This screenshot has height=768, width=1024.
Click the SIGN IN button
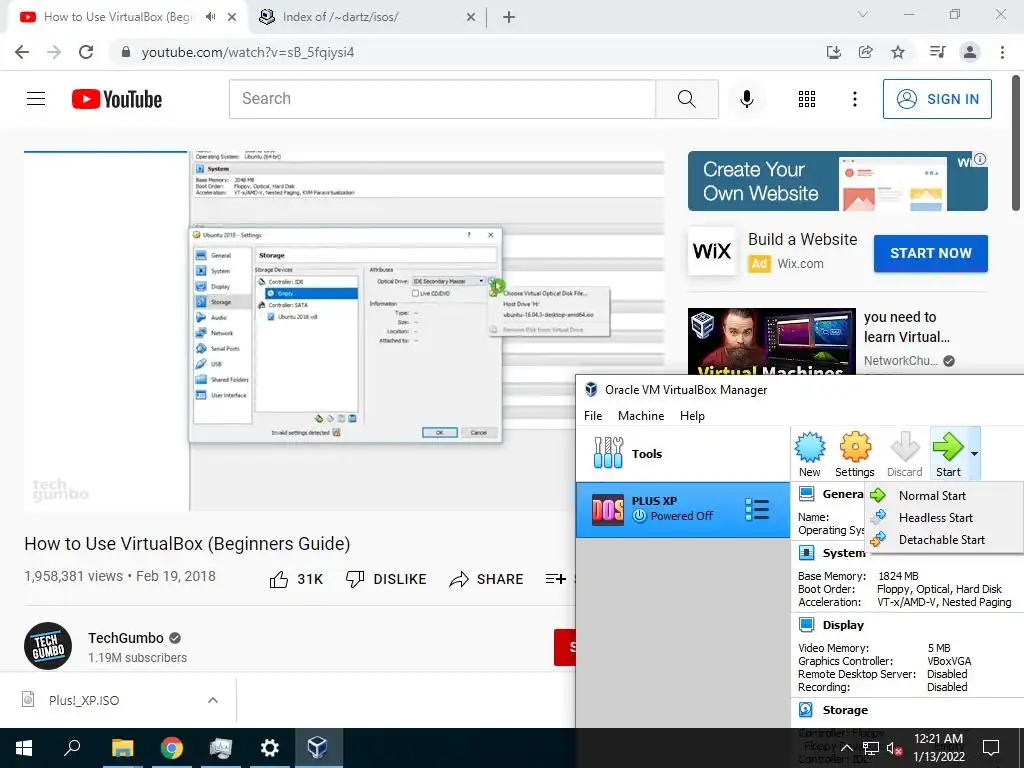coord(937,99)
